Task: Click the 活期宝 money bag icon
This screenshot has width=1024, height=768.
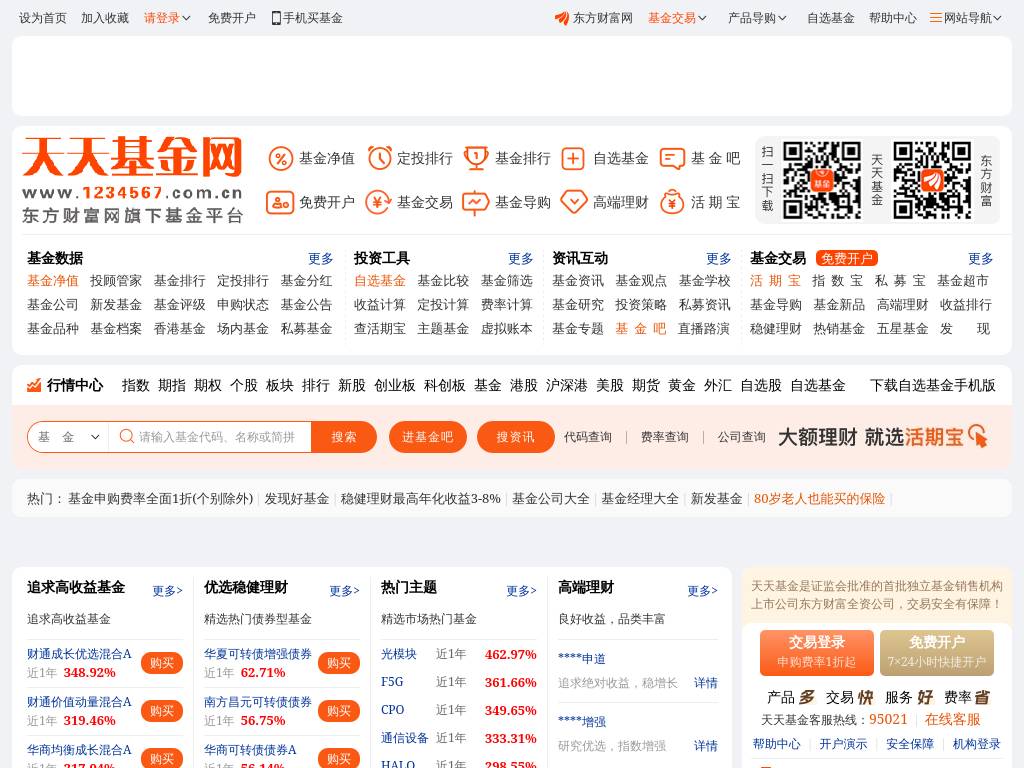Action: (x=672, y=202)
